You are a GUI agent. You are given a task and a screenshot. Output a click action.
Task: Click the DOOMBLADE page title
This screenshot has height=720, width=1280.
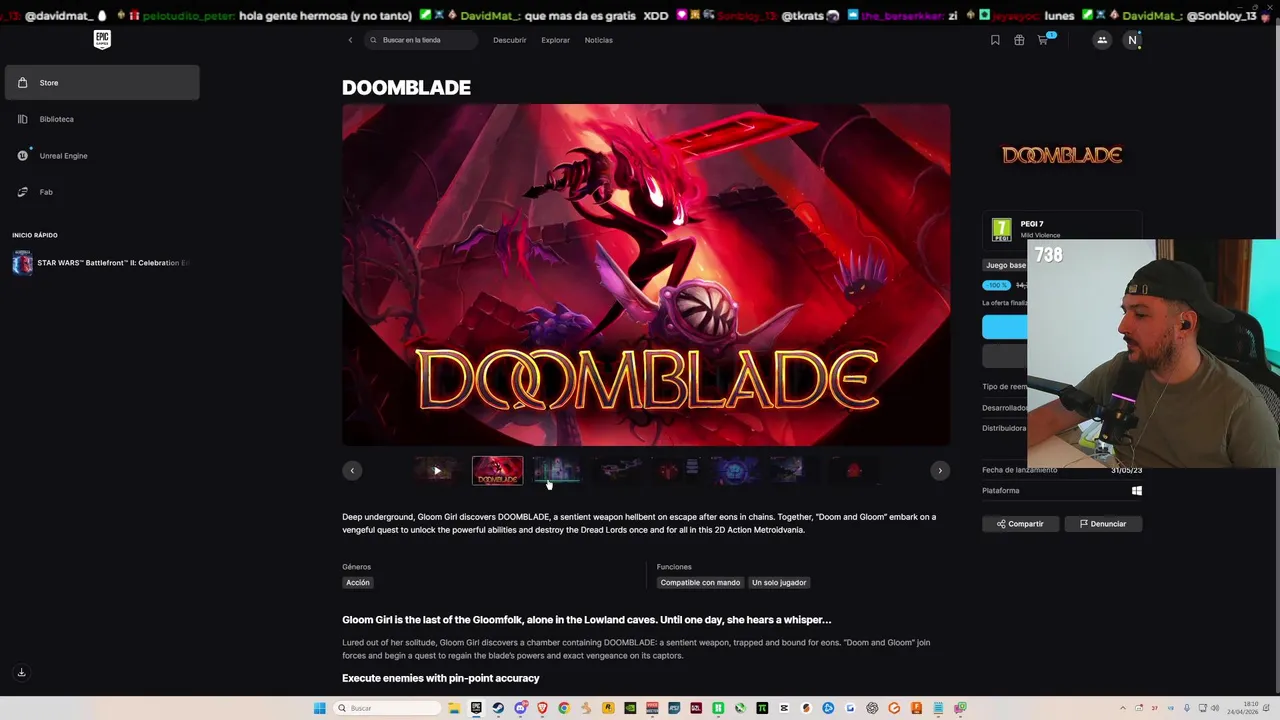point(406,88)
